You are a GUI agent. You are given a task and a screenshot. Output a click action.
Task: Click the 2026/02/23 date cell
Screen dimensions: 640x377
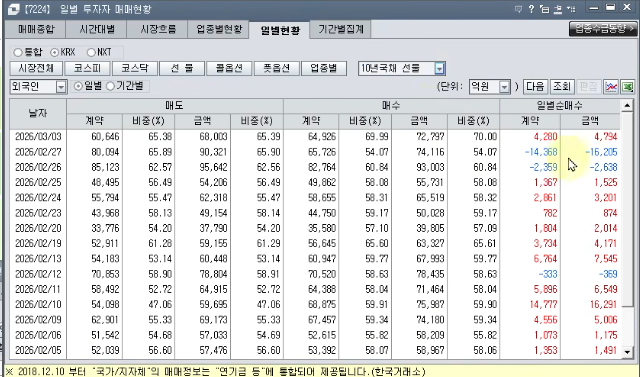click(x=38, y=213)
